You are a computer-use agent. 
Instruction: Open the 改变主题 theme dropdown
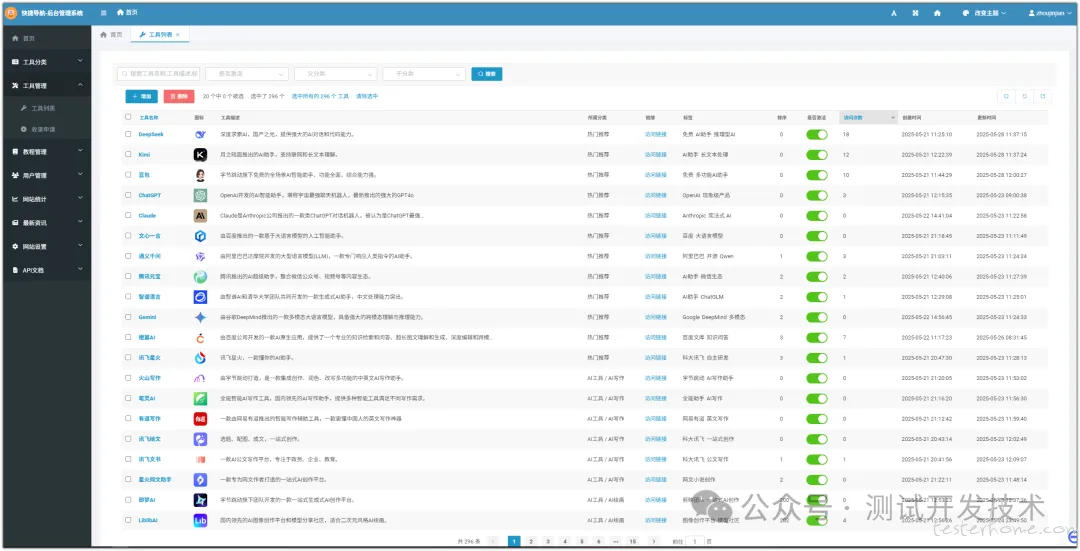click(x=984, y=13)
